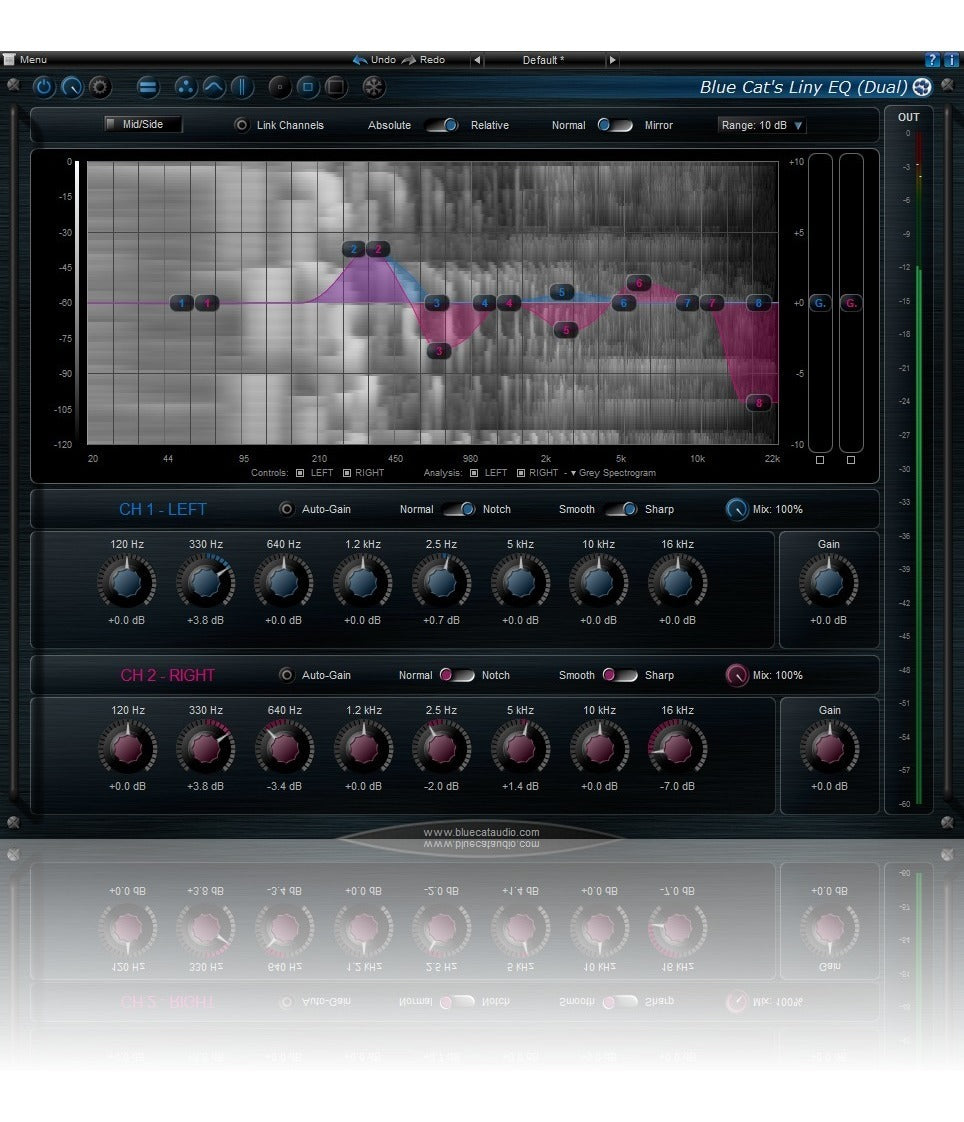
Task: Open the Range: 10 dB dropdown
Action: pos(762,125)
